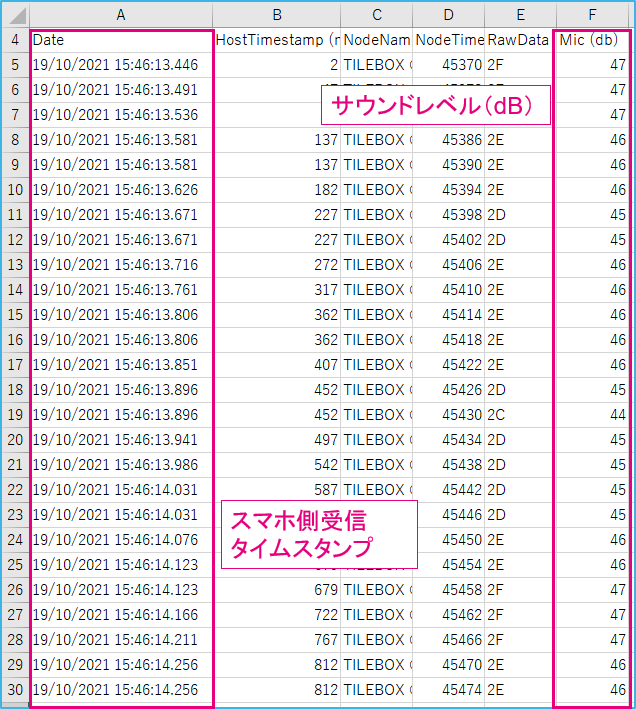Select column F header

592,15
